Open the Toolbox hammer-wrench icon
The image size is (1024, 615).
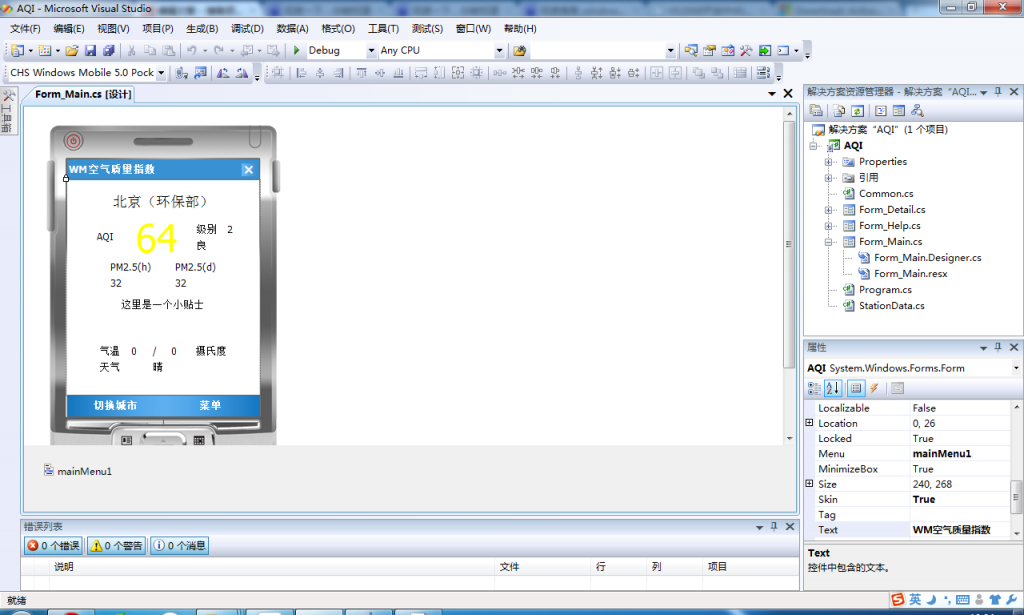tap(746, 50)
